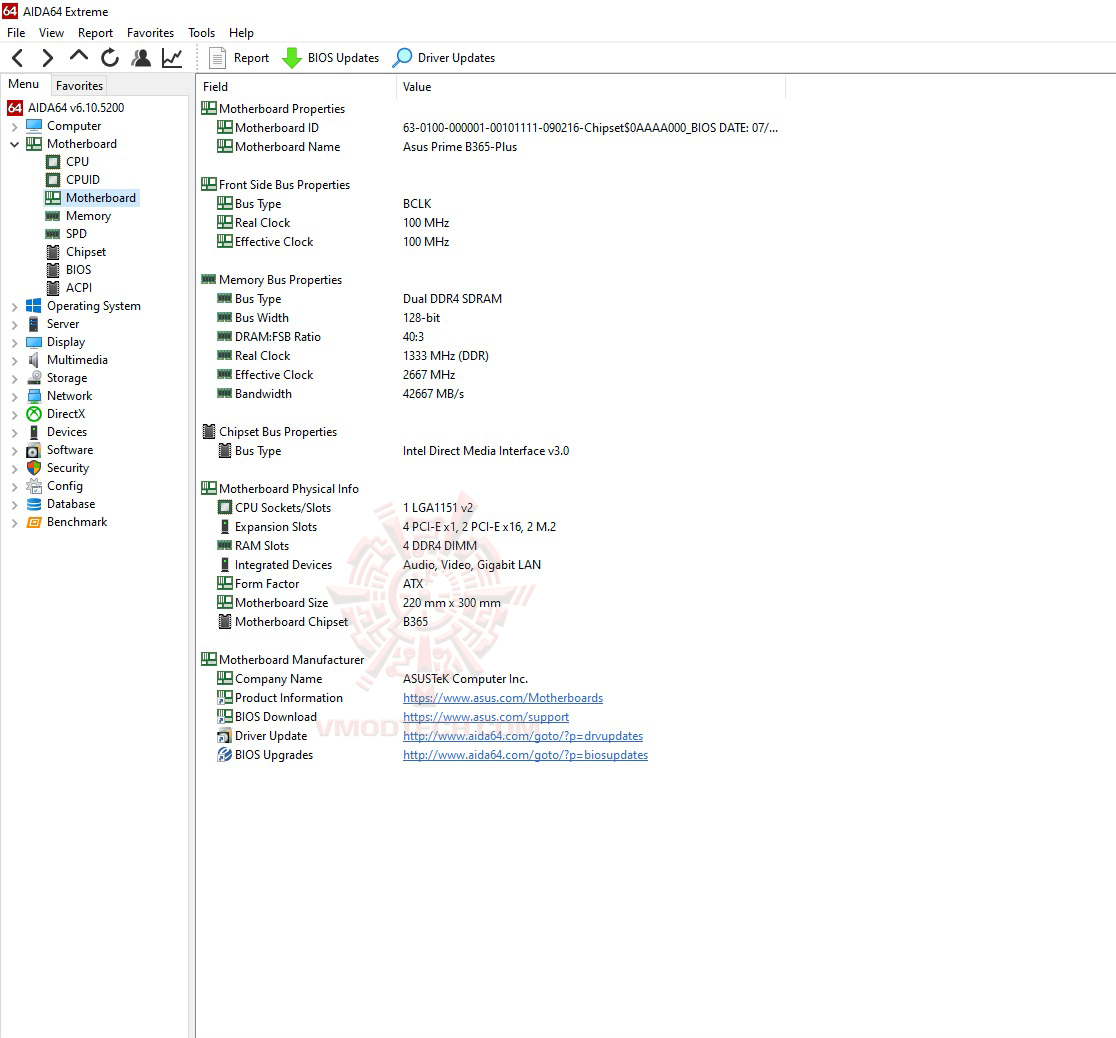Click the Database icon in tree
Viewport: 1116px width, 1038px height.
(33, 504)
